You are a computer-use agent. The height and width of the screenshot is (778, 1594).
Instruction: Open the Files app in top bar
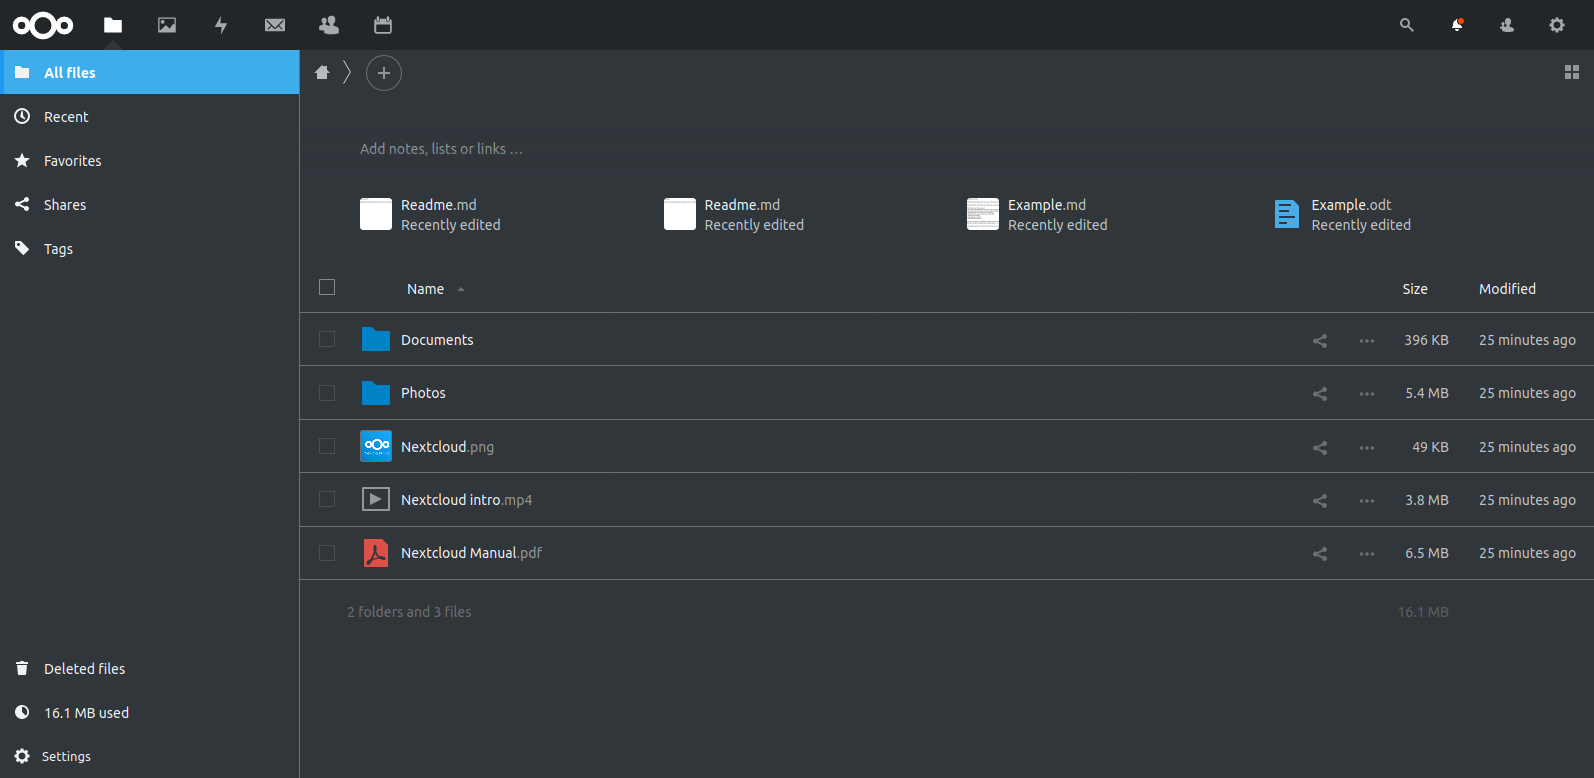coord(113,25)
